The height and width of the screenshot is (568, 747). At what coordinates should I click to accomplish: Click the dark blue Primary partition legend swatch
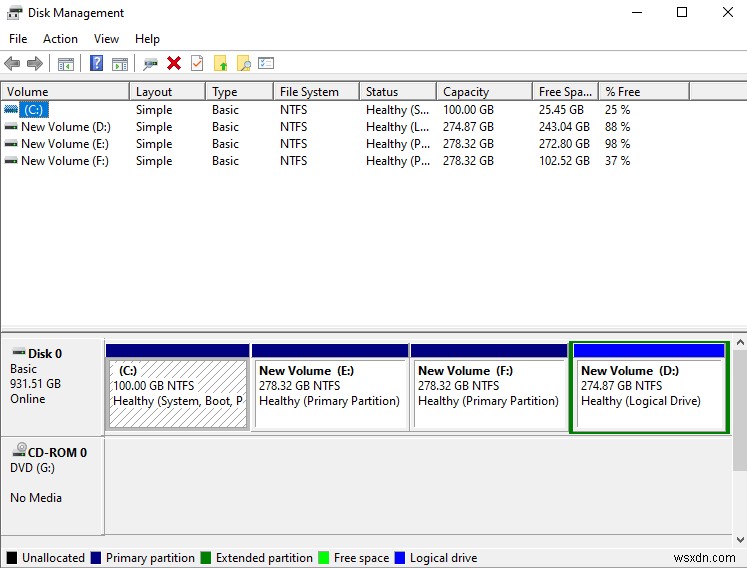click(96, 558)
